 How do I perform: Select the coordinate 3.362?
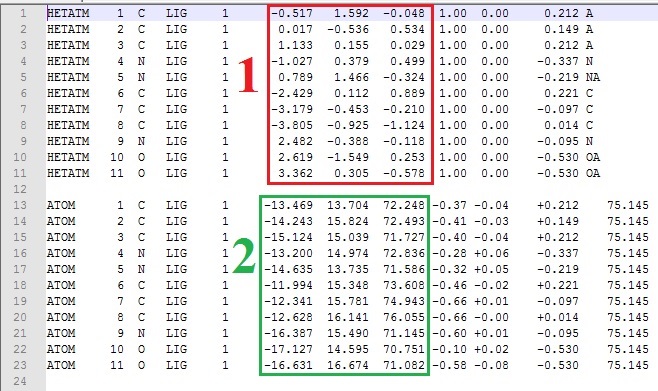click(x=295, y=173)
